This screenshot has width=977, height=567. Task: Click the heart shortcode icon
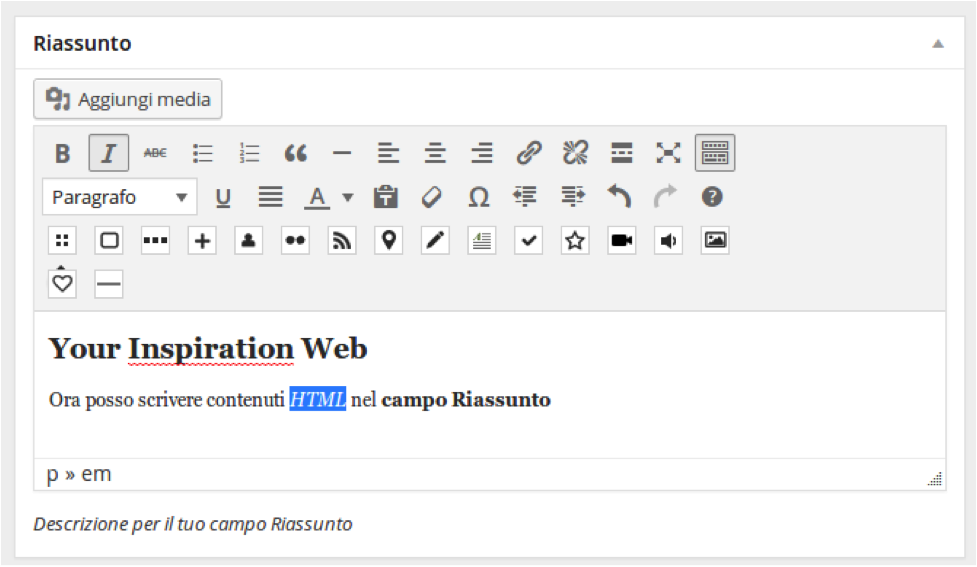[62, 284]
